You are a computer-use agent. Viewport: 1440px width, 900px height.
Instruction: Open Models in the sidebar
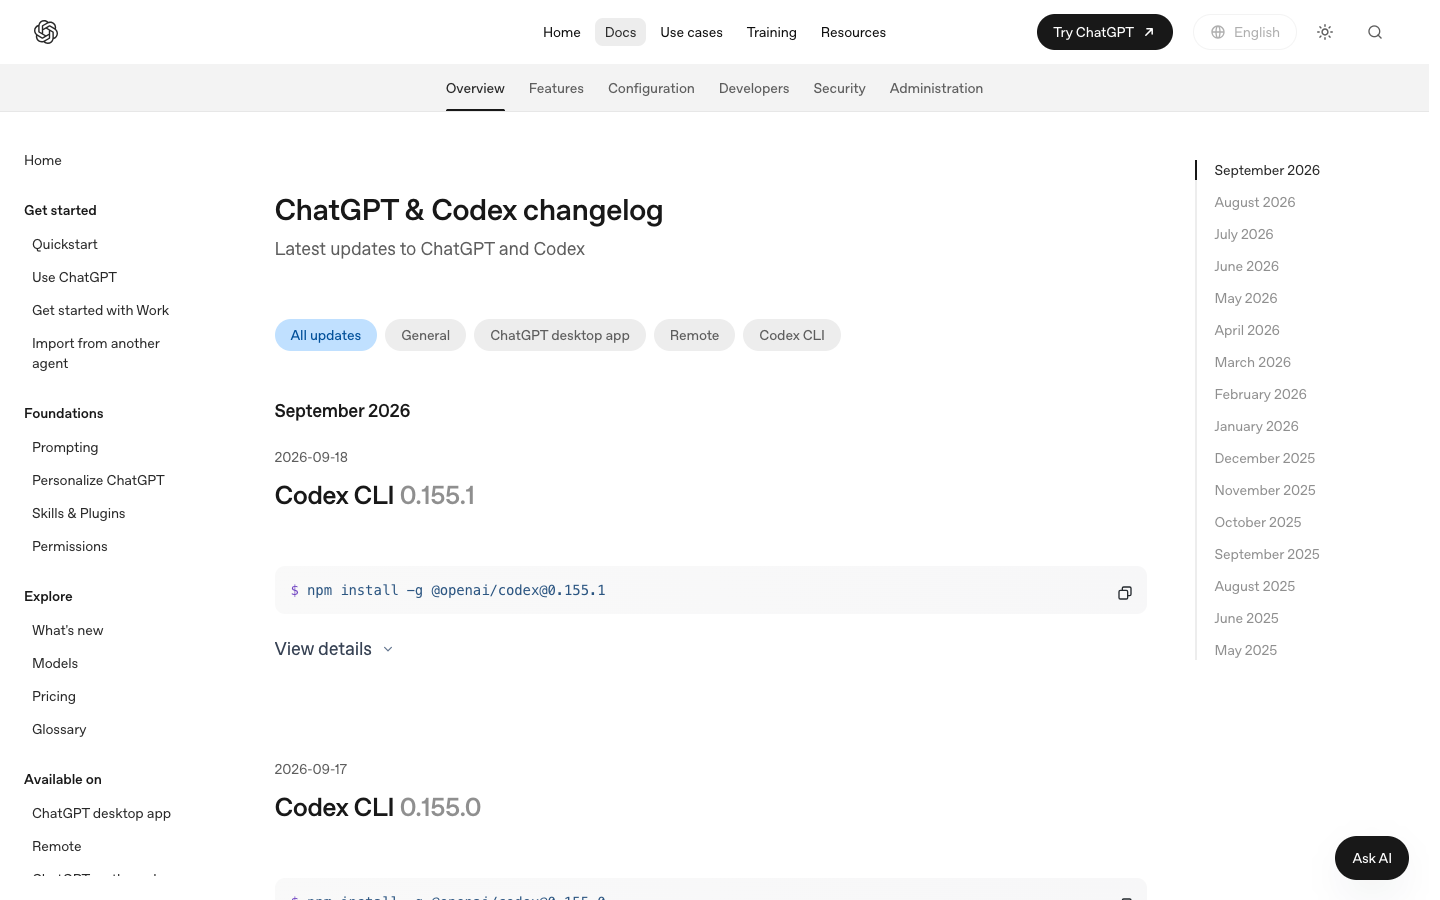[55, 663]
